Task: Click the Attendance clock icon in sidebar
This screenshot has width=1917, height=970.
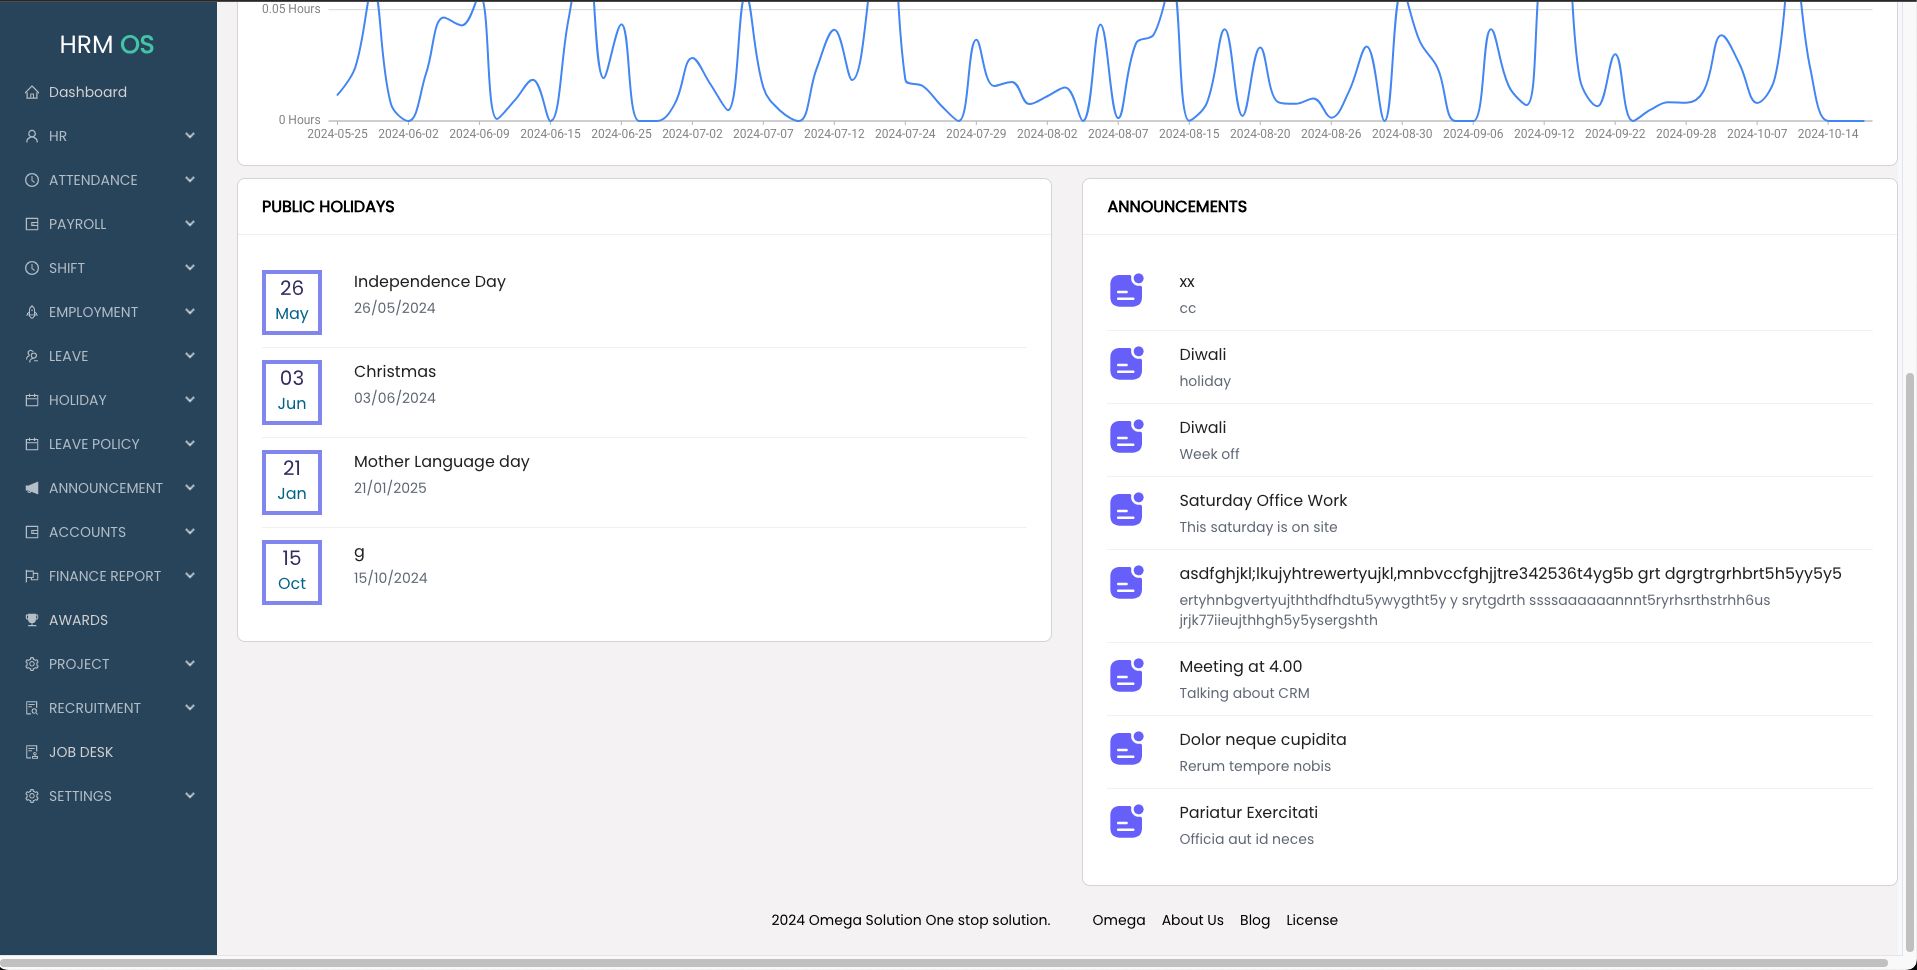Action: [x=32, y=180]
